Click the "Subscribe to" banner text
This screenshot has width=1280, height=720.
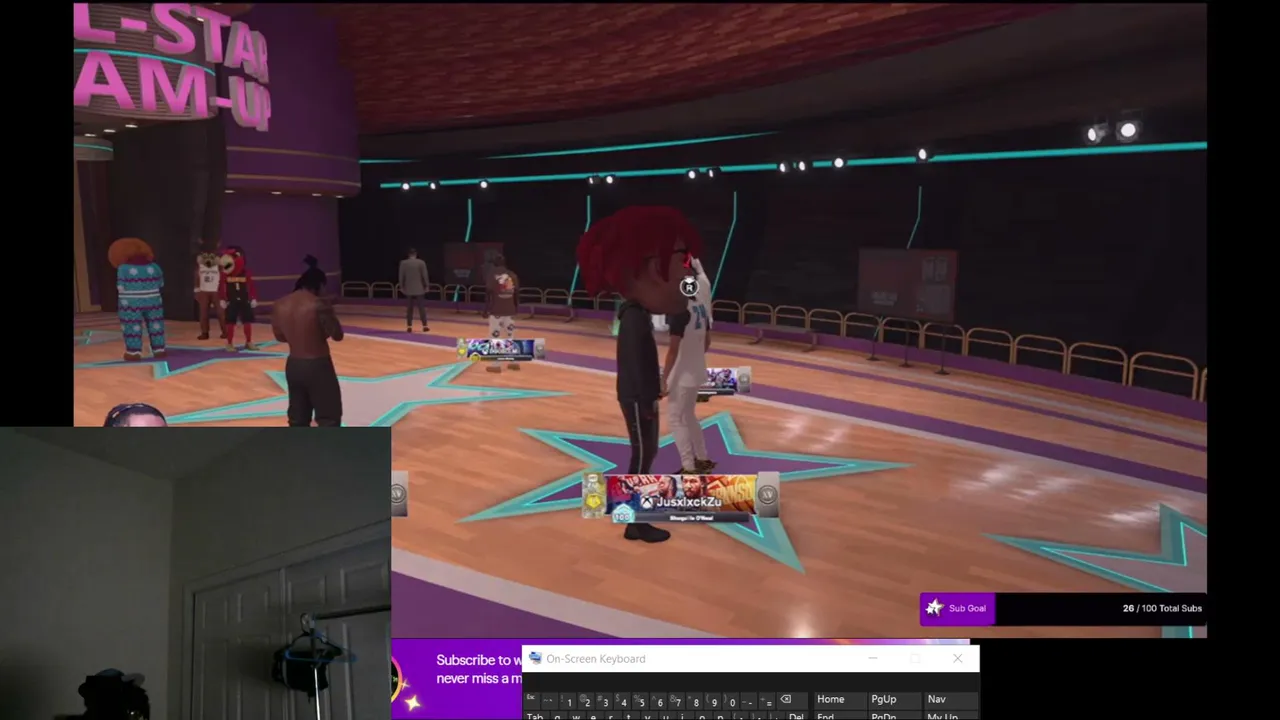tap(473, 660)
